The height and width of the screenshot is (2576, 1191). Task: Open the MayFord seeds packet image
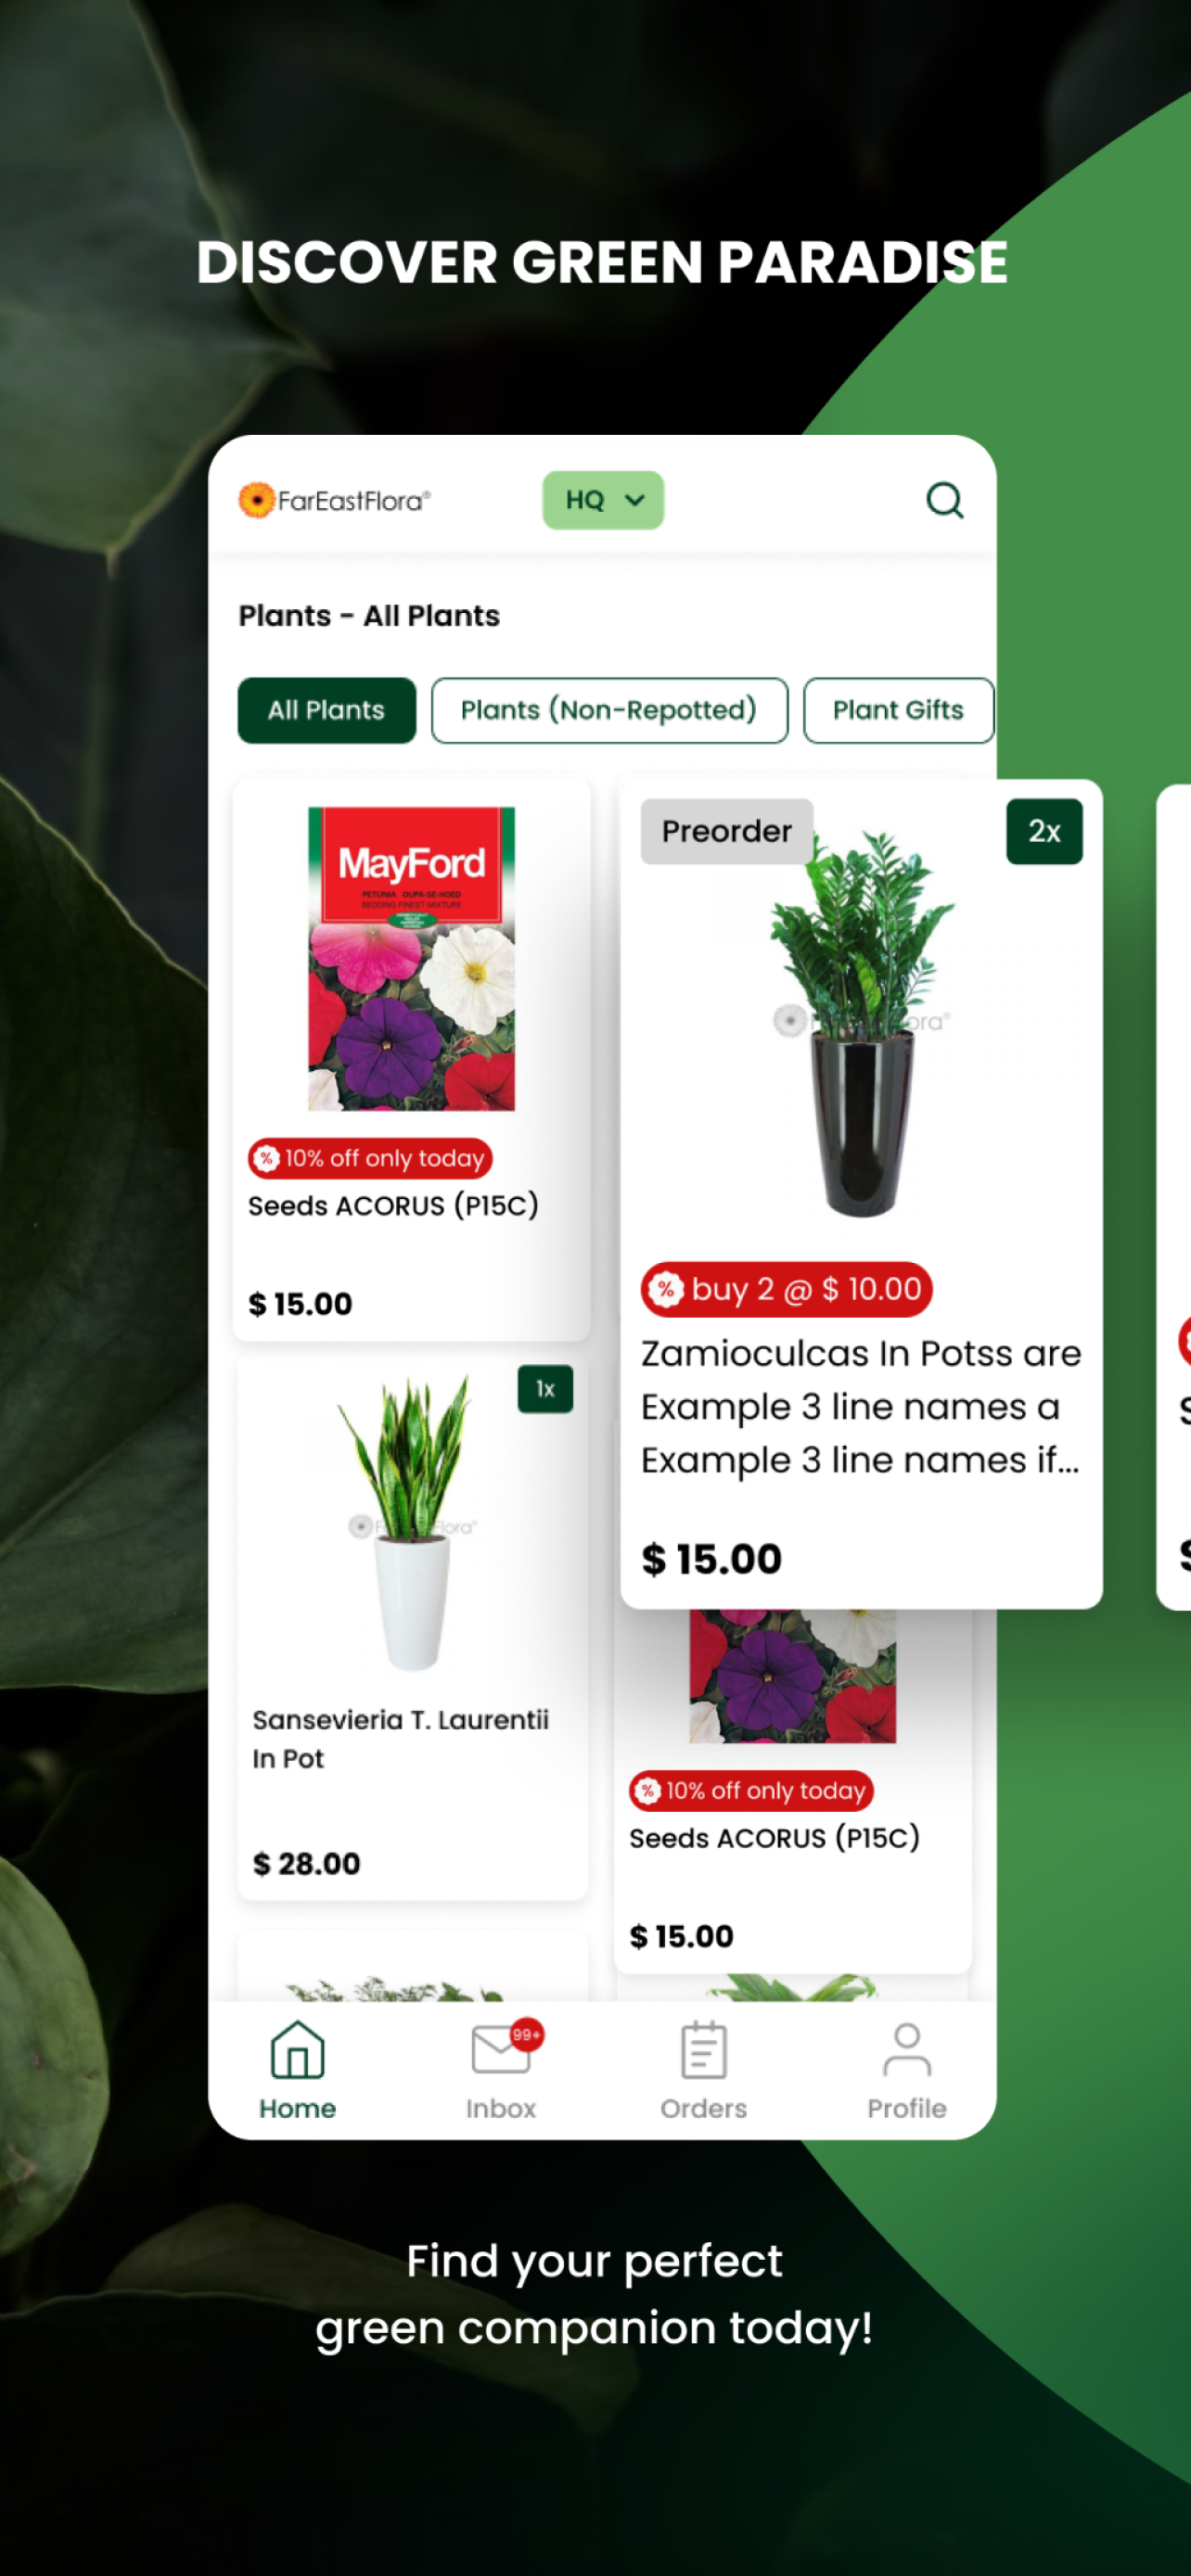tap(411, 958)
